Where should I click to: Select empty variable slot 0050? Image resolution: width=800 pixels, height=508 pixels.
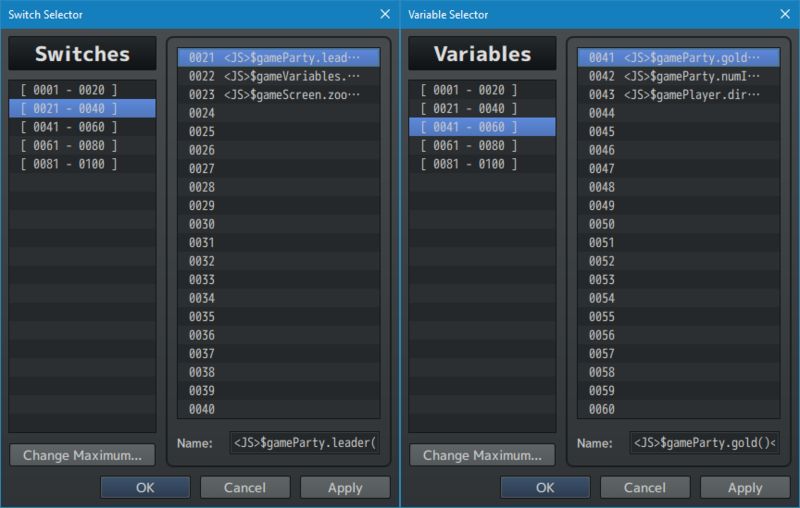tap(678, 224)
